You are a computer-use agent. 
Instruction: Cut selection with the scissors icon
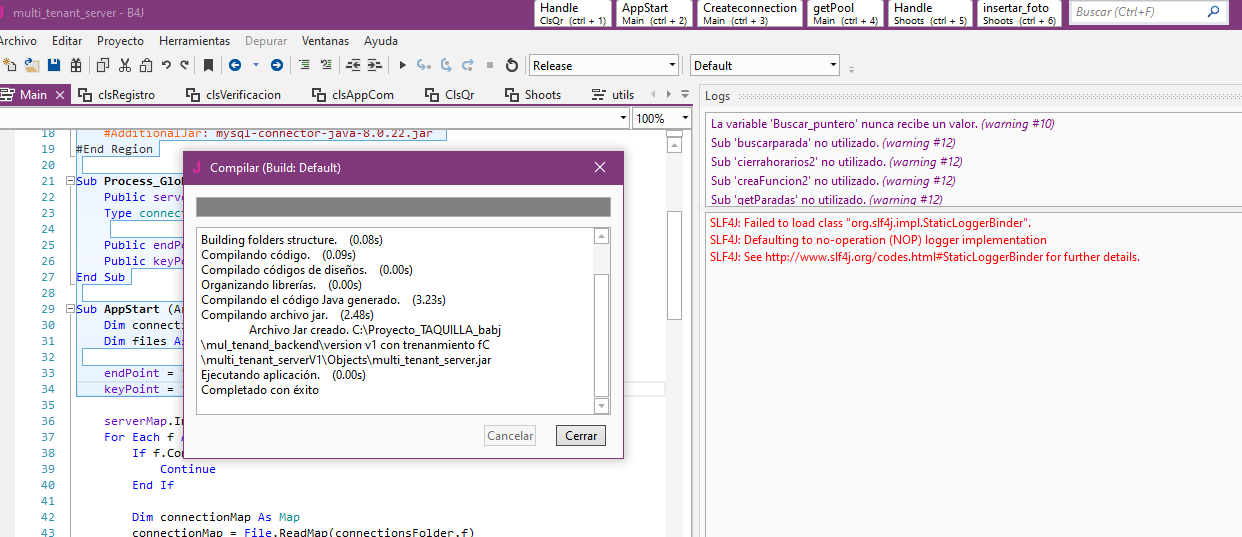(125, 65)
